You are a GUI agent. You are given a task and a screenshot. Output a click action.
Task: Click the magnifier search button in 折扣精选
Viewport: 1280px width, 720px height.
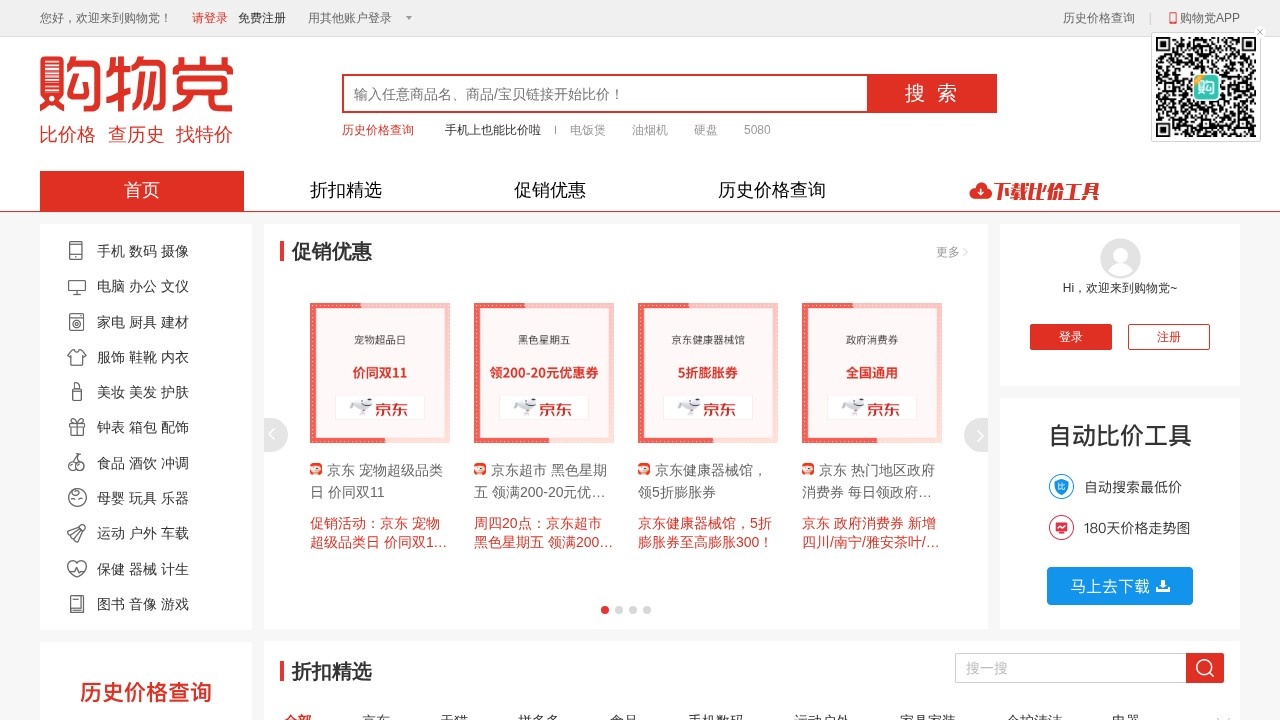pos(1205,668)
